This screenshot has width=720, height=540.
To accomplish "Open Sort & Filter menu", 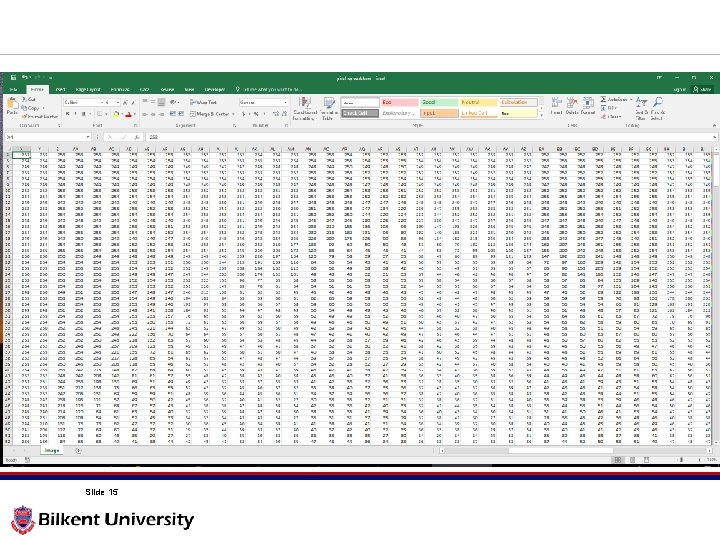I will click(x=641, y=109).
